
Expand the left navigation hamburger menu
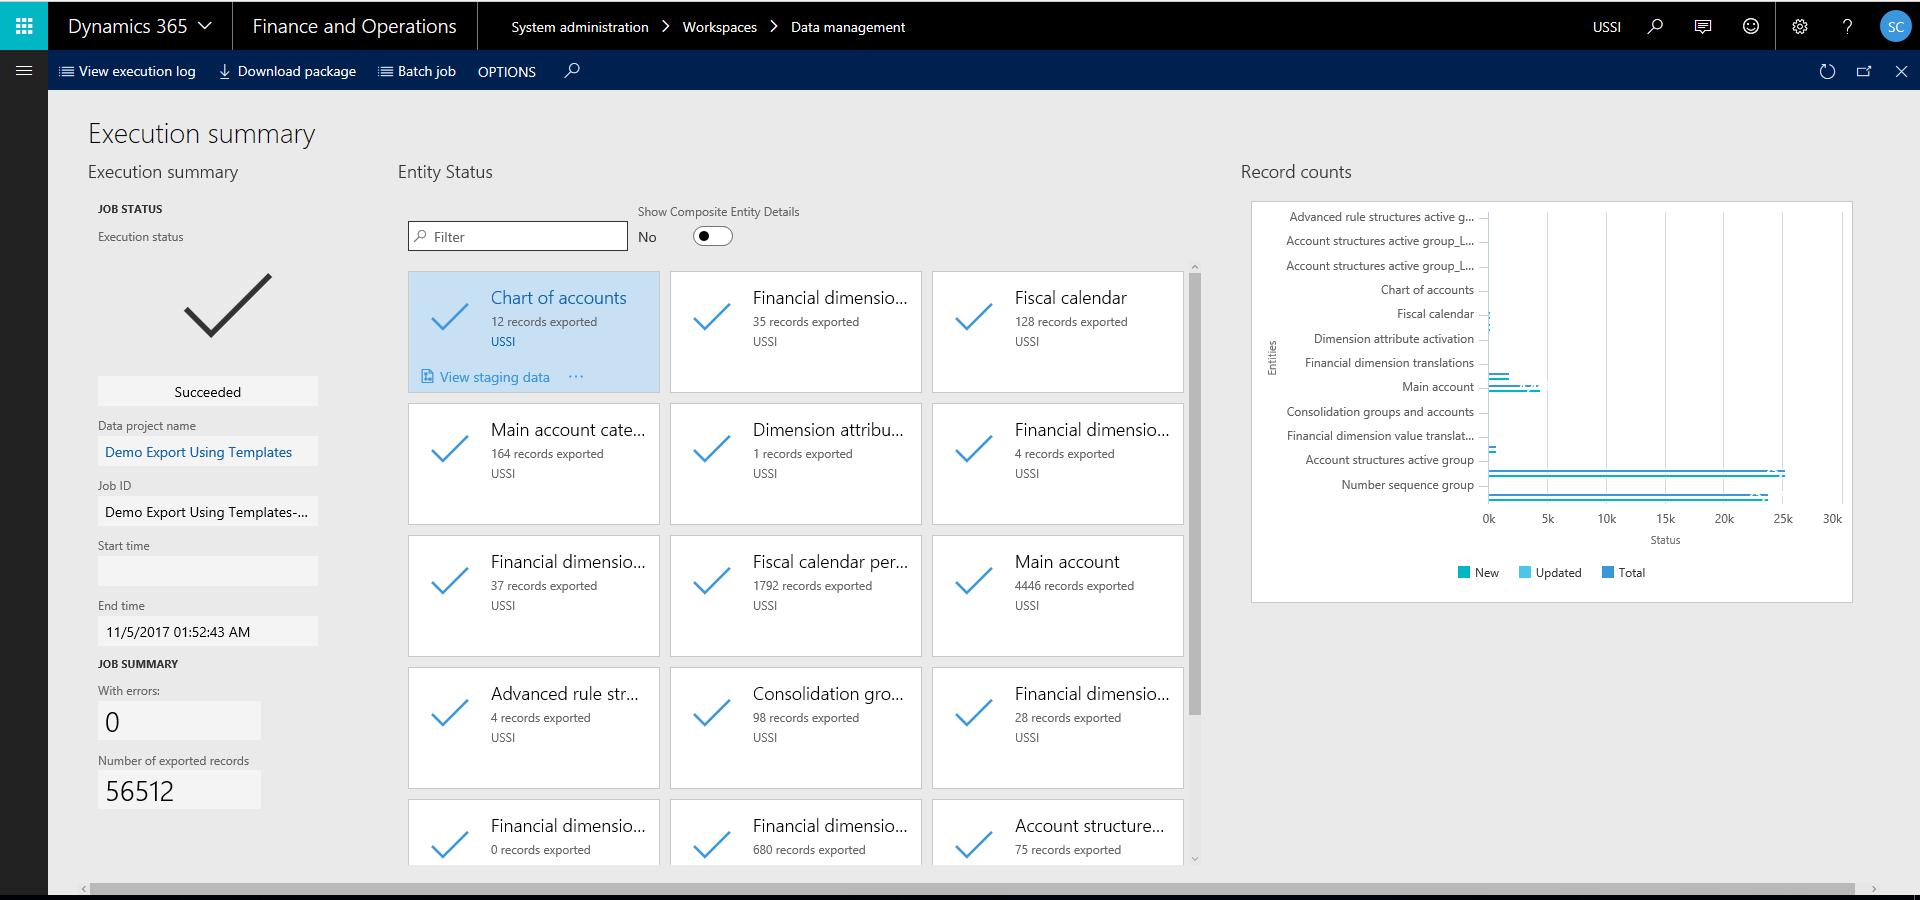point(24,71)
